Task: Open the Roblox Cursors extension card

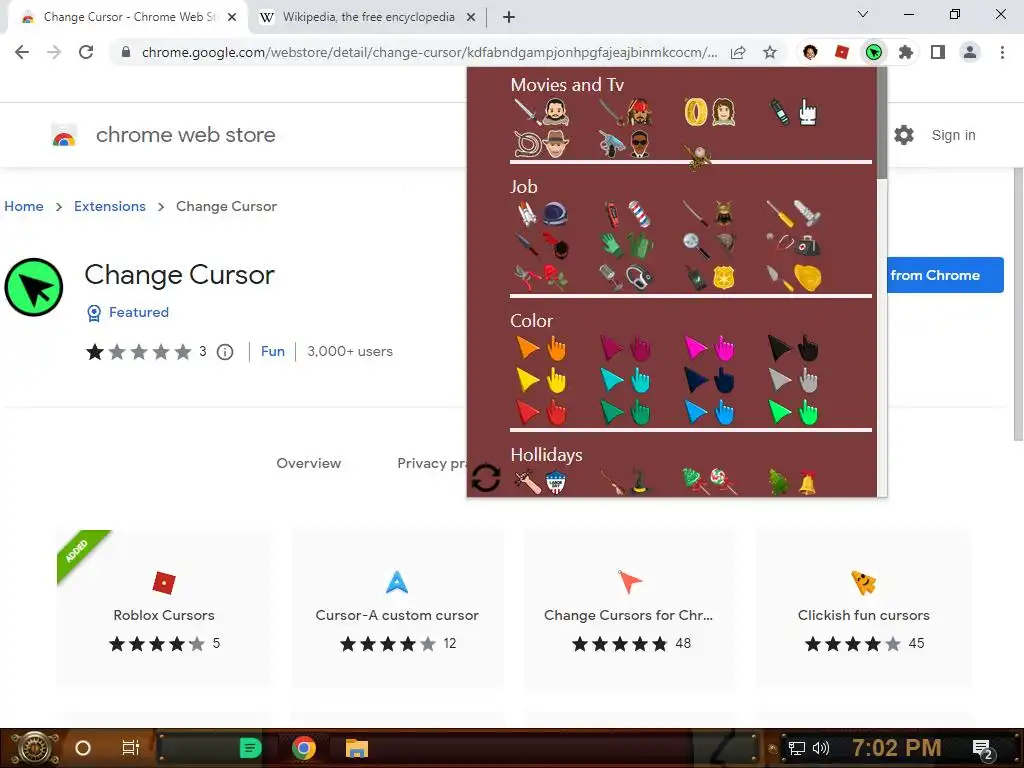Action: click(164, 608)
